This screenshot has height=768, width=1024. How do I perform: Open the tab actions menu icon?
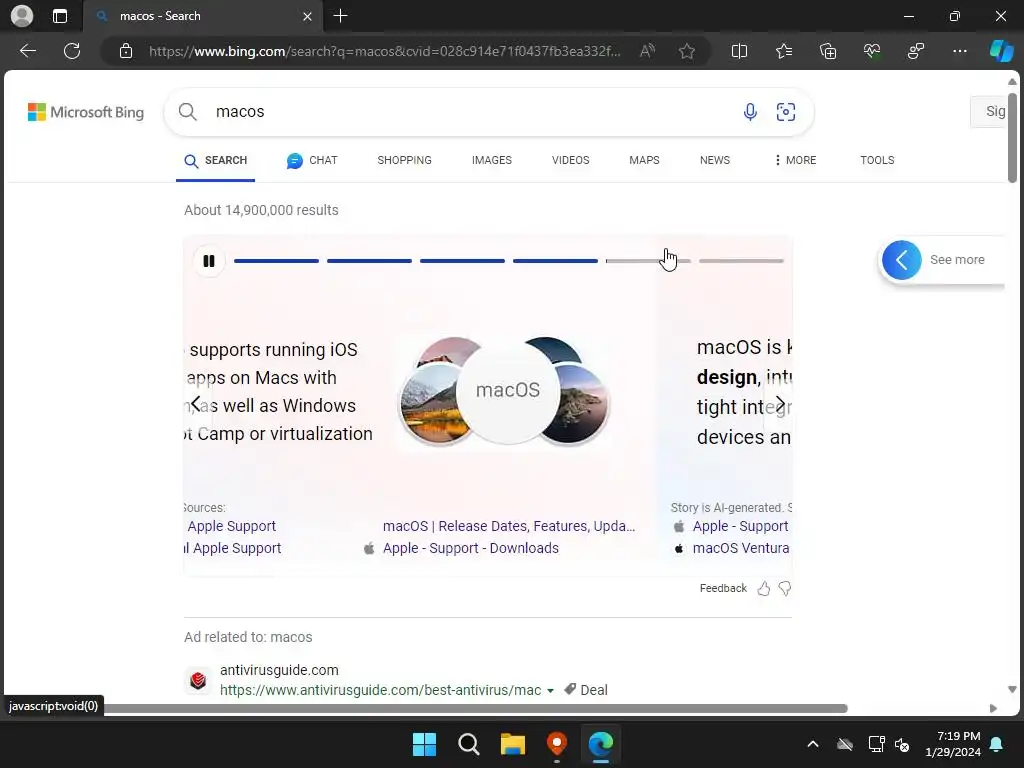click(59, 16)
